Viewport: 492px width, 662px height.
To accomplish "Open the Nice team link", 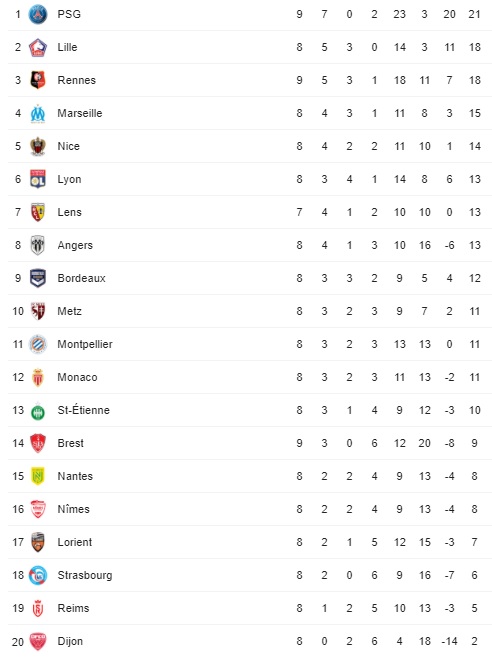I will coord(68,146).
